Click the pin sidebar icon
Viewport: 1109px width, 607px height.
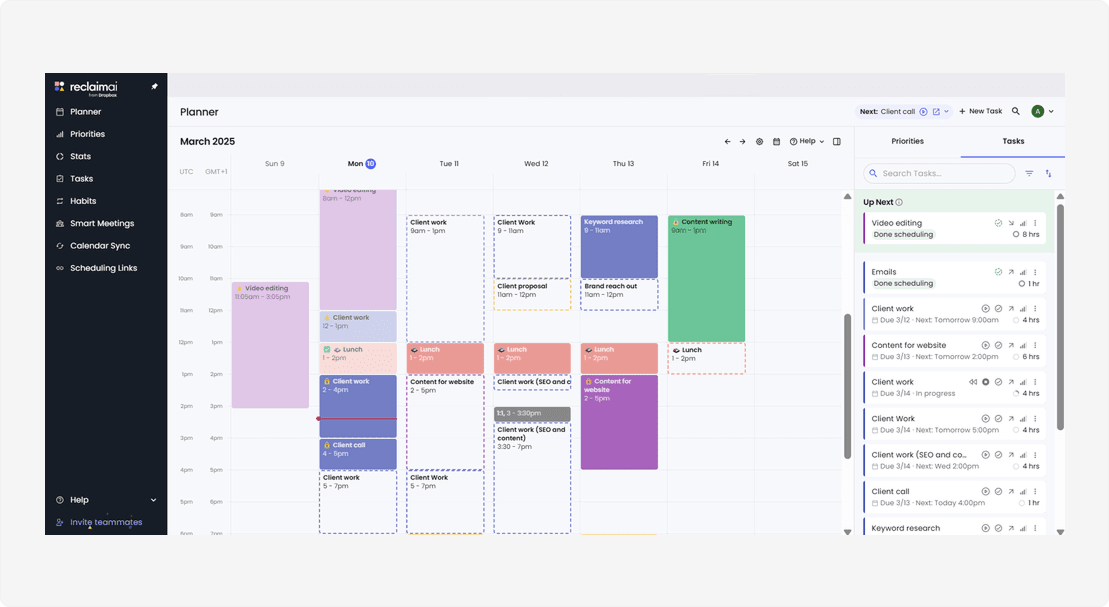coord(154,86)
